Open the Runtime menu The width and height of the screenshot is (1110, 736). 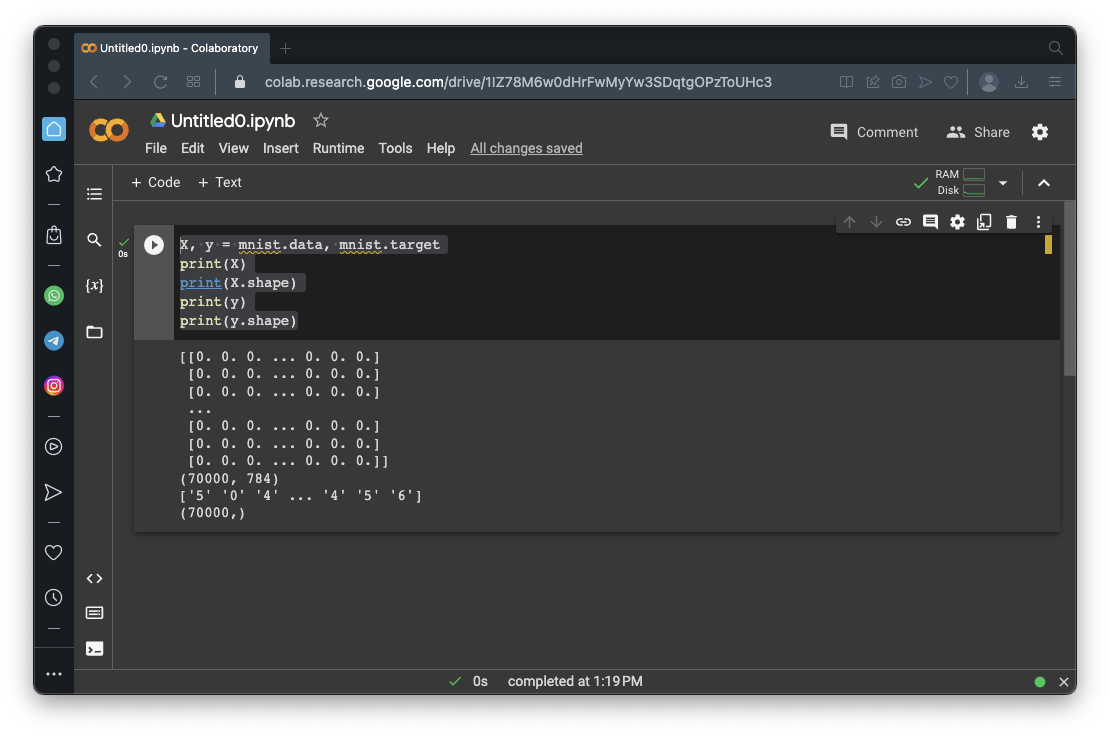(x=338, y=148)
